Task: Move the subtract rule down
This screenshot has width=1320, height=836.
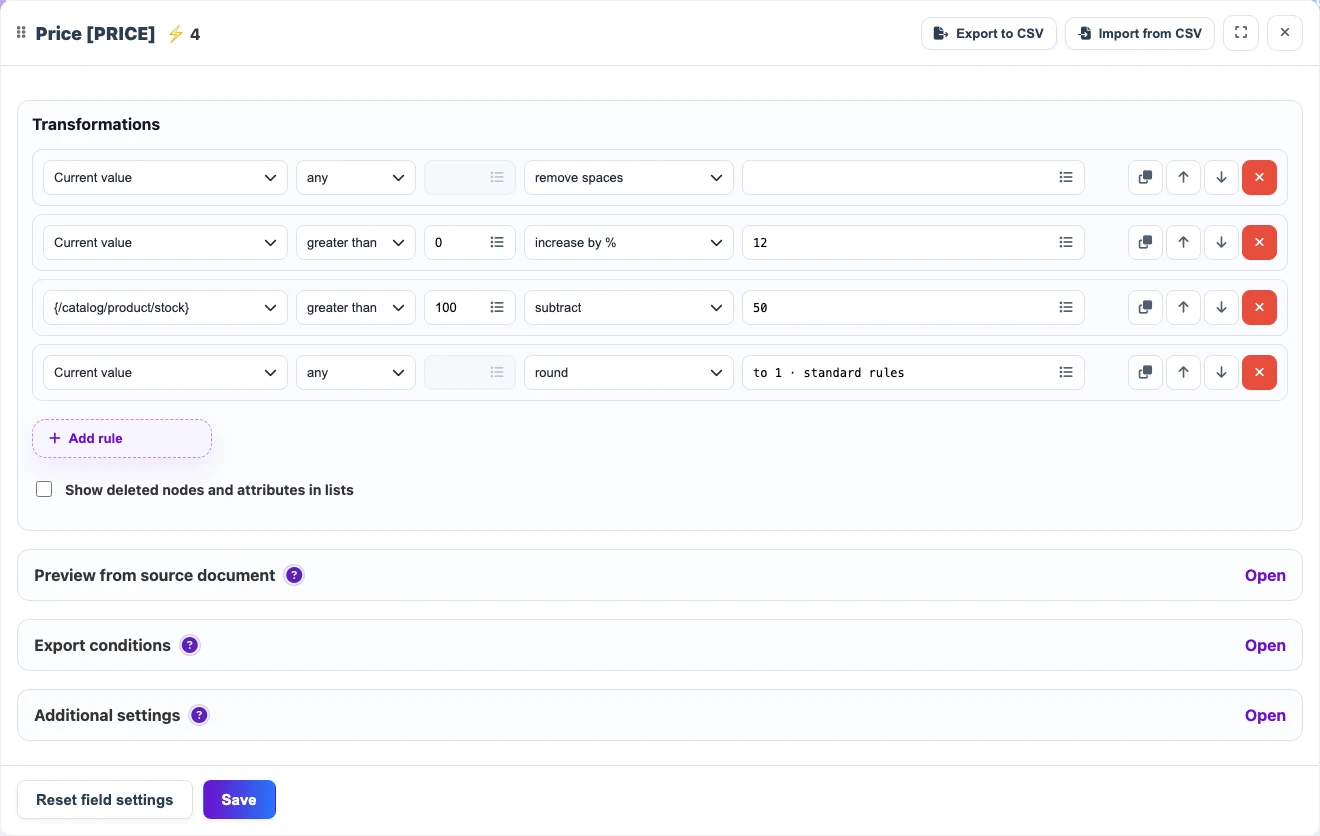Action: pyautogui.click(x=1221, y=307)
